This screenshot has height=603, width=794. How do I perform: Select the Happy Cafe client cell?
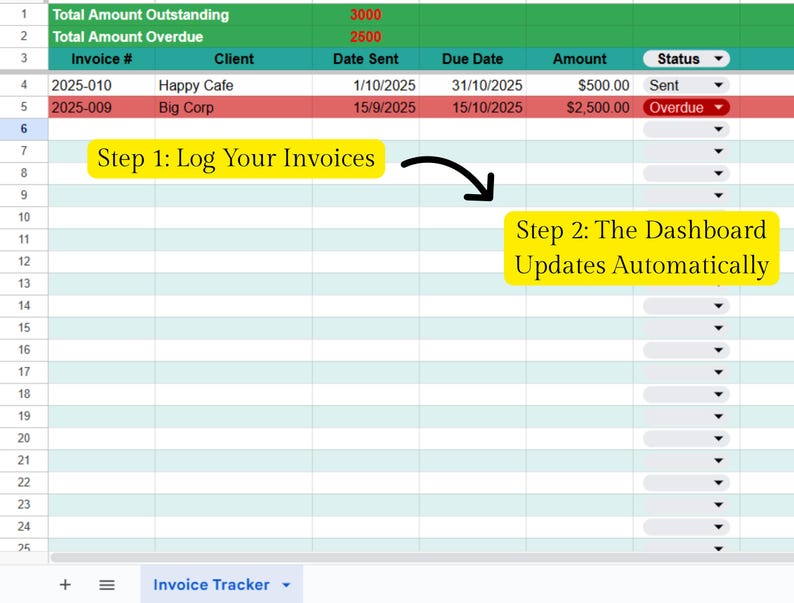click(x=233, y=85)
